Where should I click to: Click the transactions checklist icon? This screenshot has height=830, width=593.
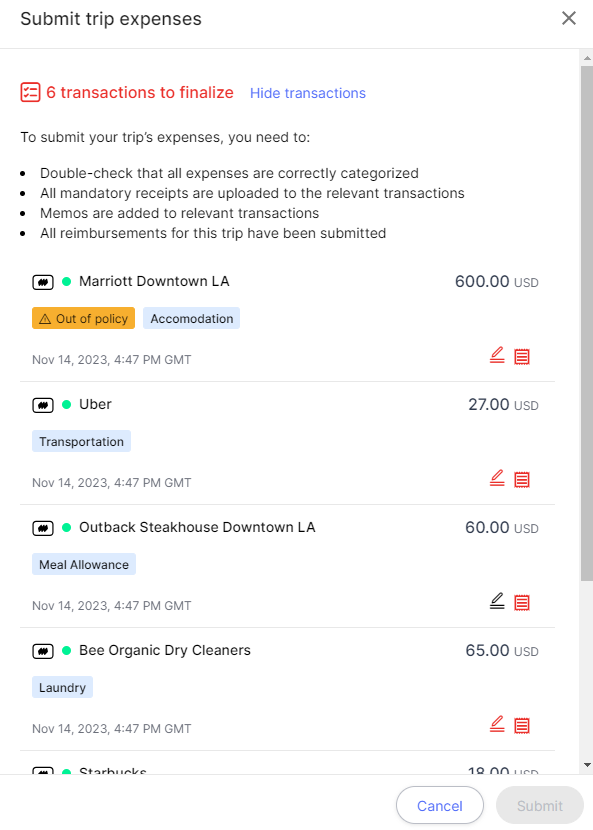(x=30, y=92)
